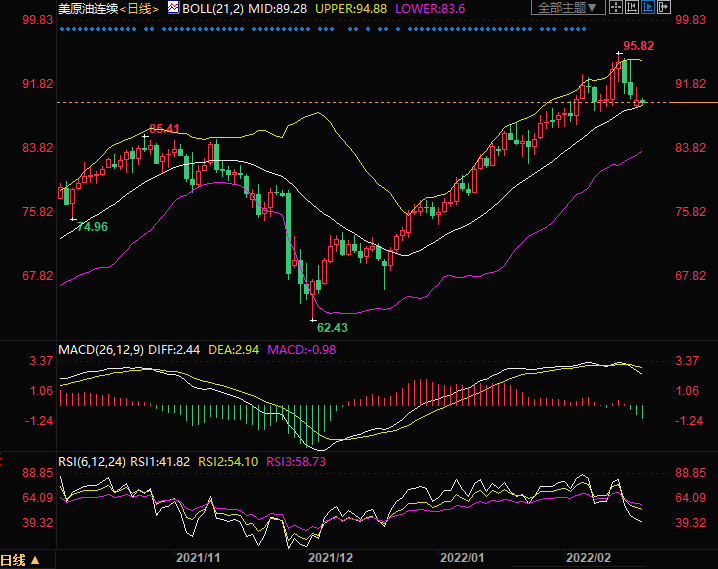Click the 2022/02 date on the time axis
Viewport: 718px width, 569px height.
click(x=590, y=556)
